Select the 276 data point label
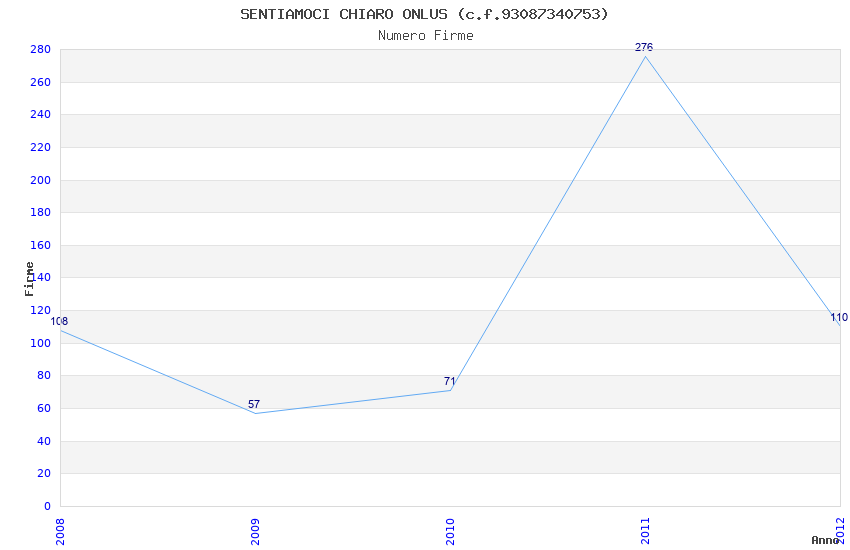Image resolution: width=850 pixels, height=550 pixels. 644,47
